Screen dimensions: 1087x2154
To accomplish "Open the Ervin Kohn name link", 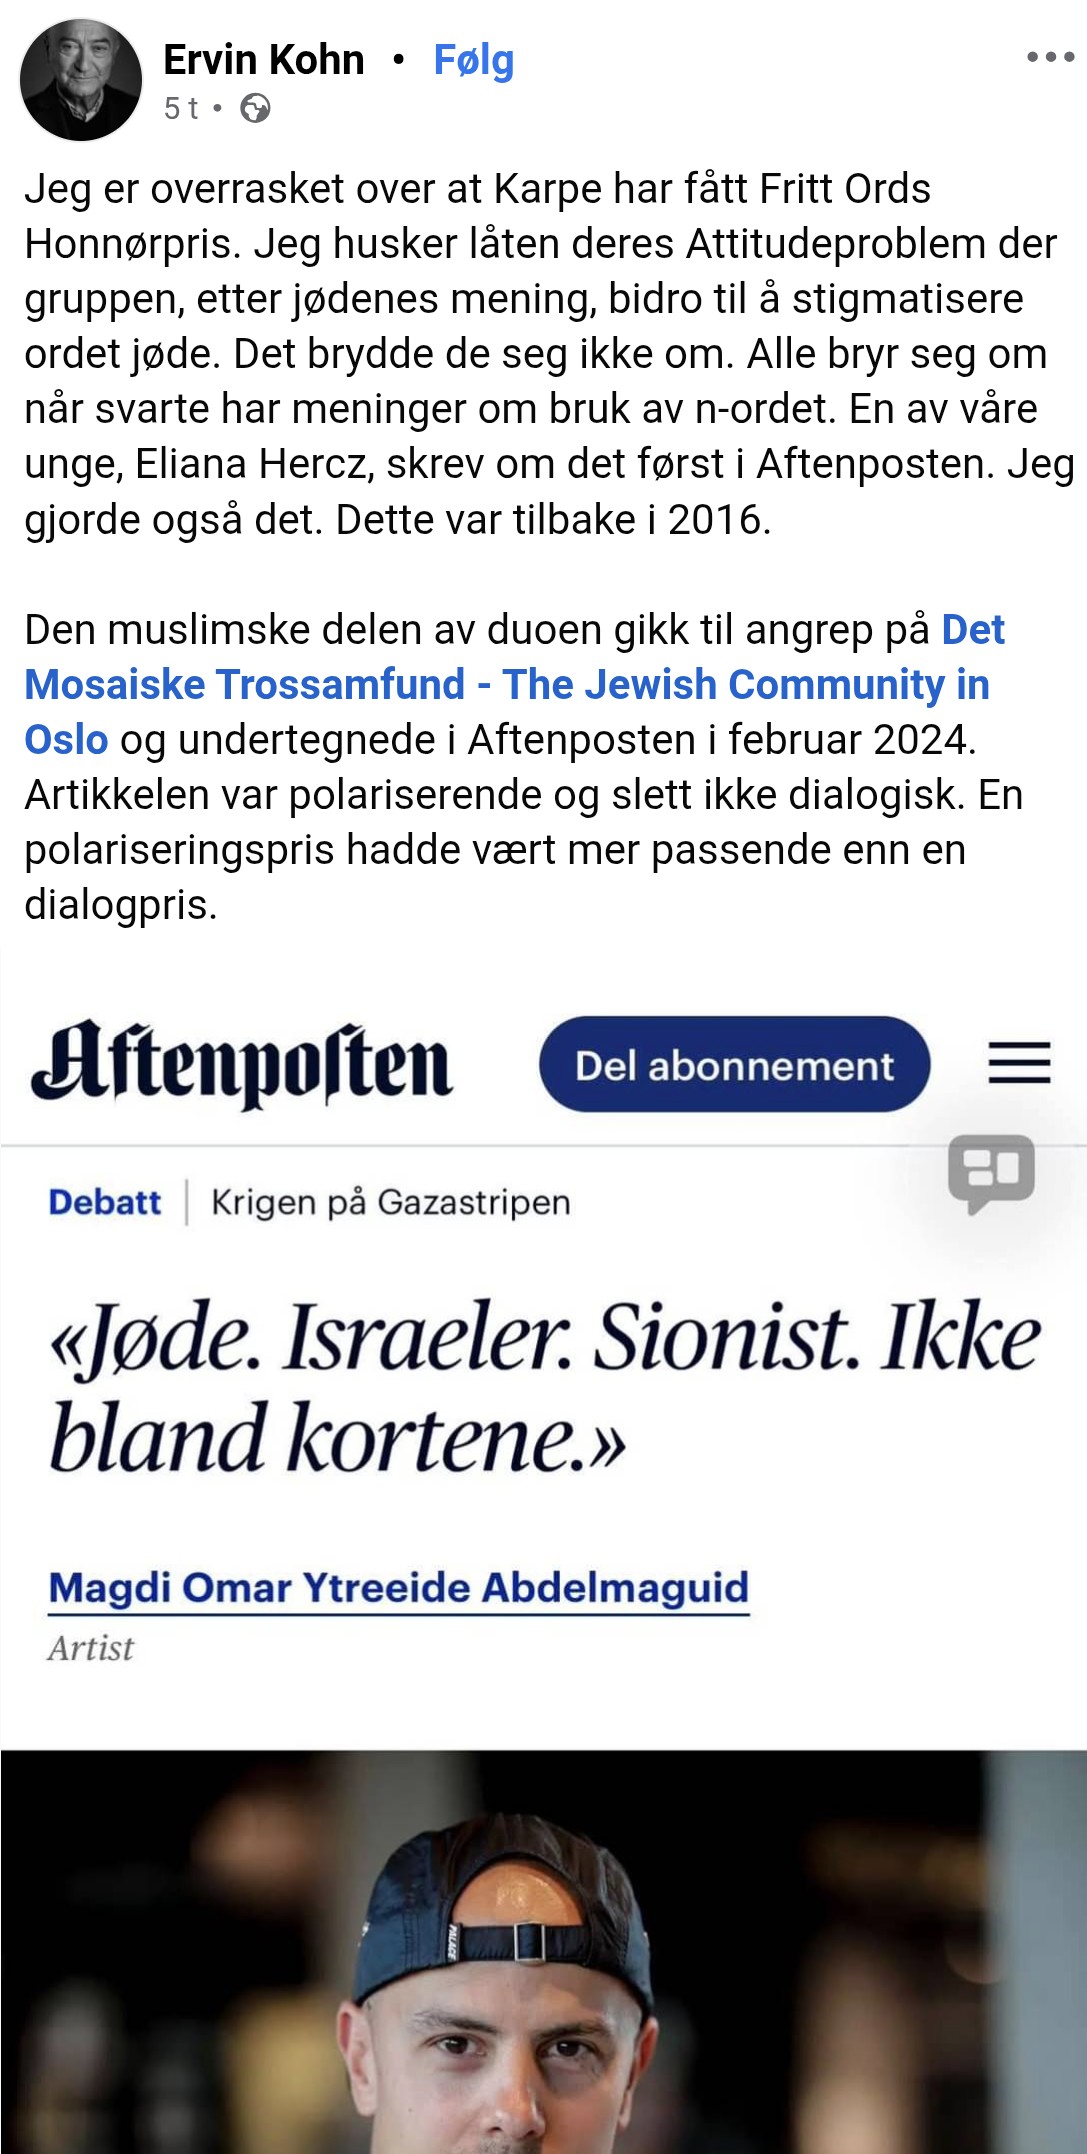I will (x=264, y=60).
